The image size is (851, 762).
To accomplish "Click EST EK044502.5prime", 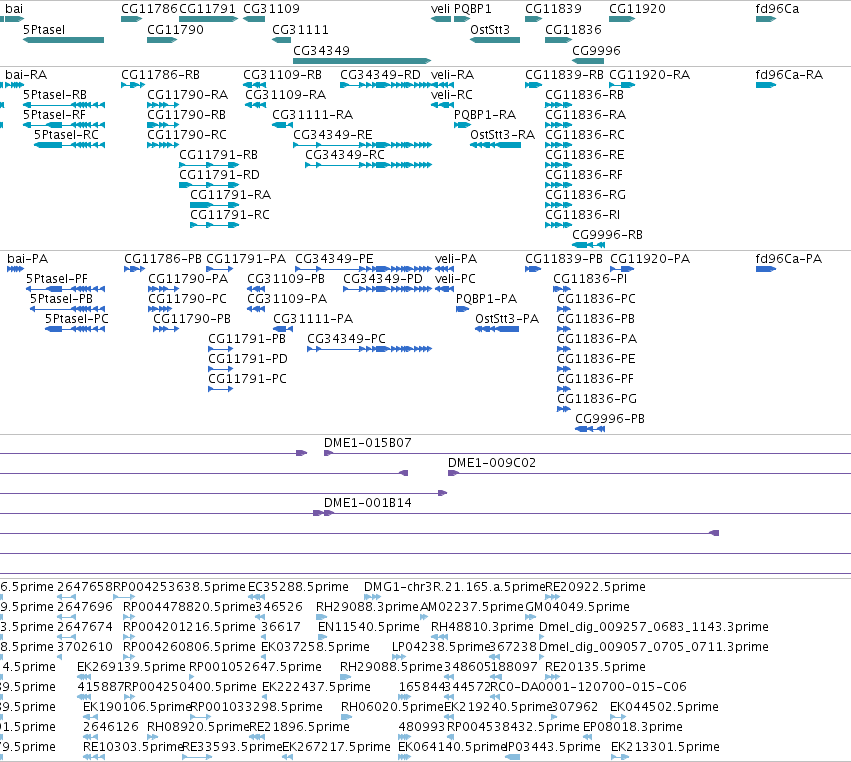I will click(x=618, y=717).
